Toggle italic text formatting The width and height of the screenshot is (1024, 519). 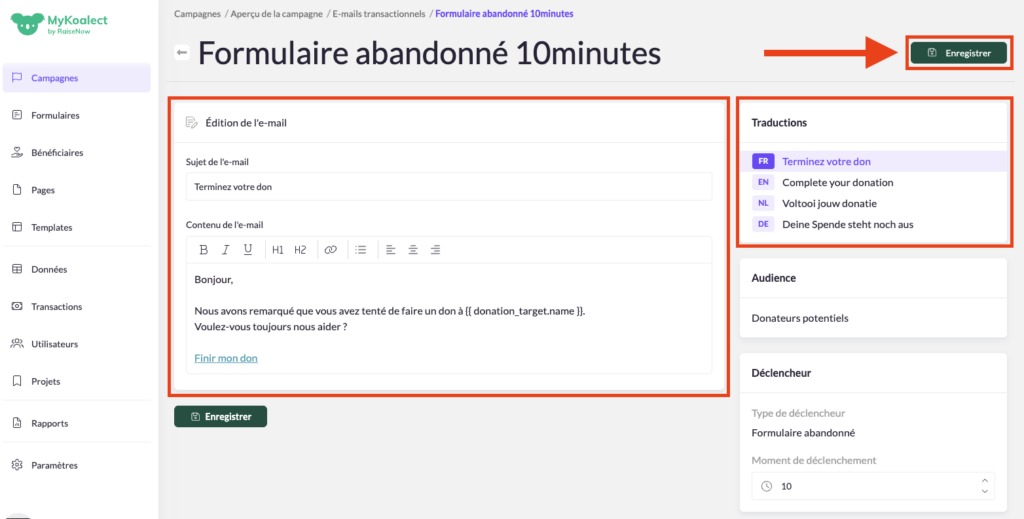coord(226,250)
